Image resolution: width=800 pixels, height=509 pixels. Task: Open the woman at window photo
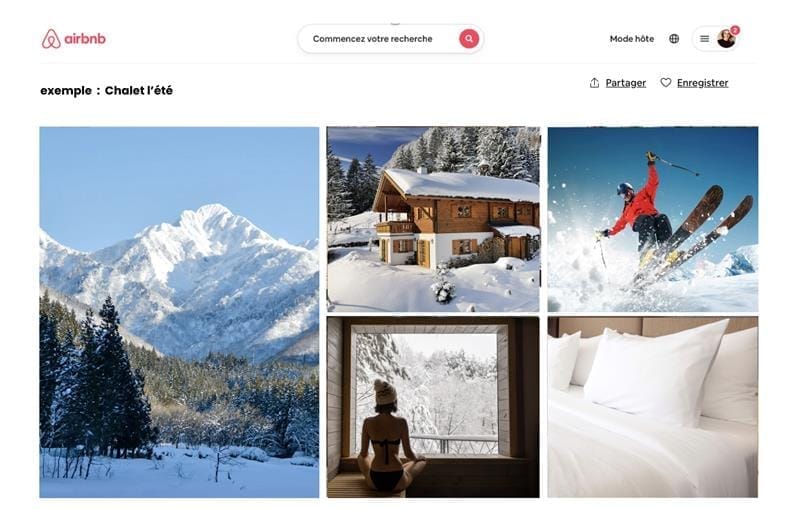pos(433,407)
